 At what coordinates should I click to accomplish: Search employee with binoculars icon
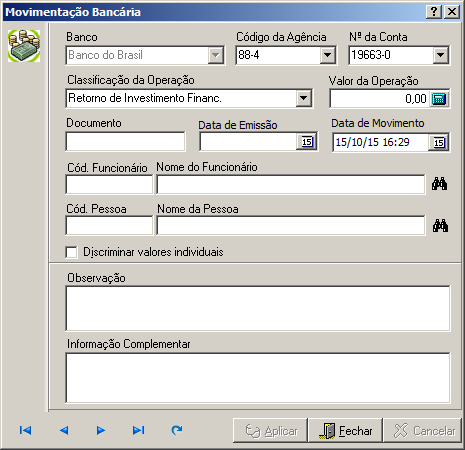pos(439,184)
